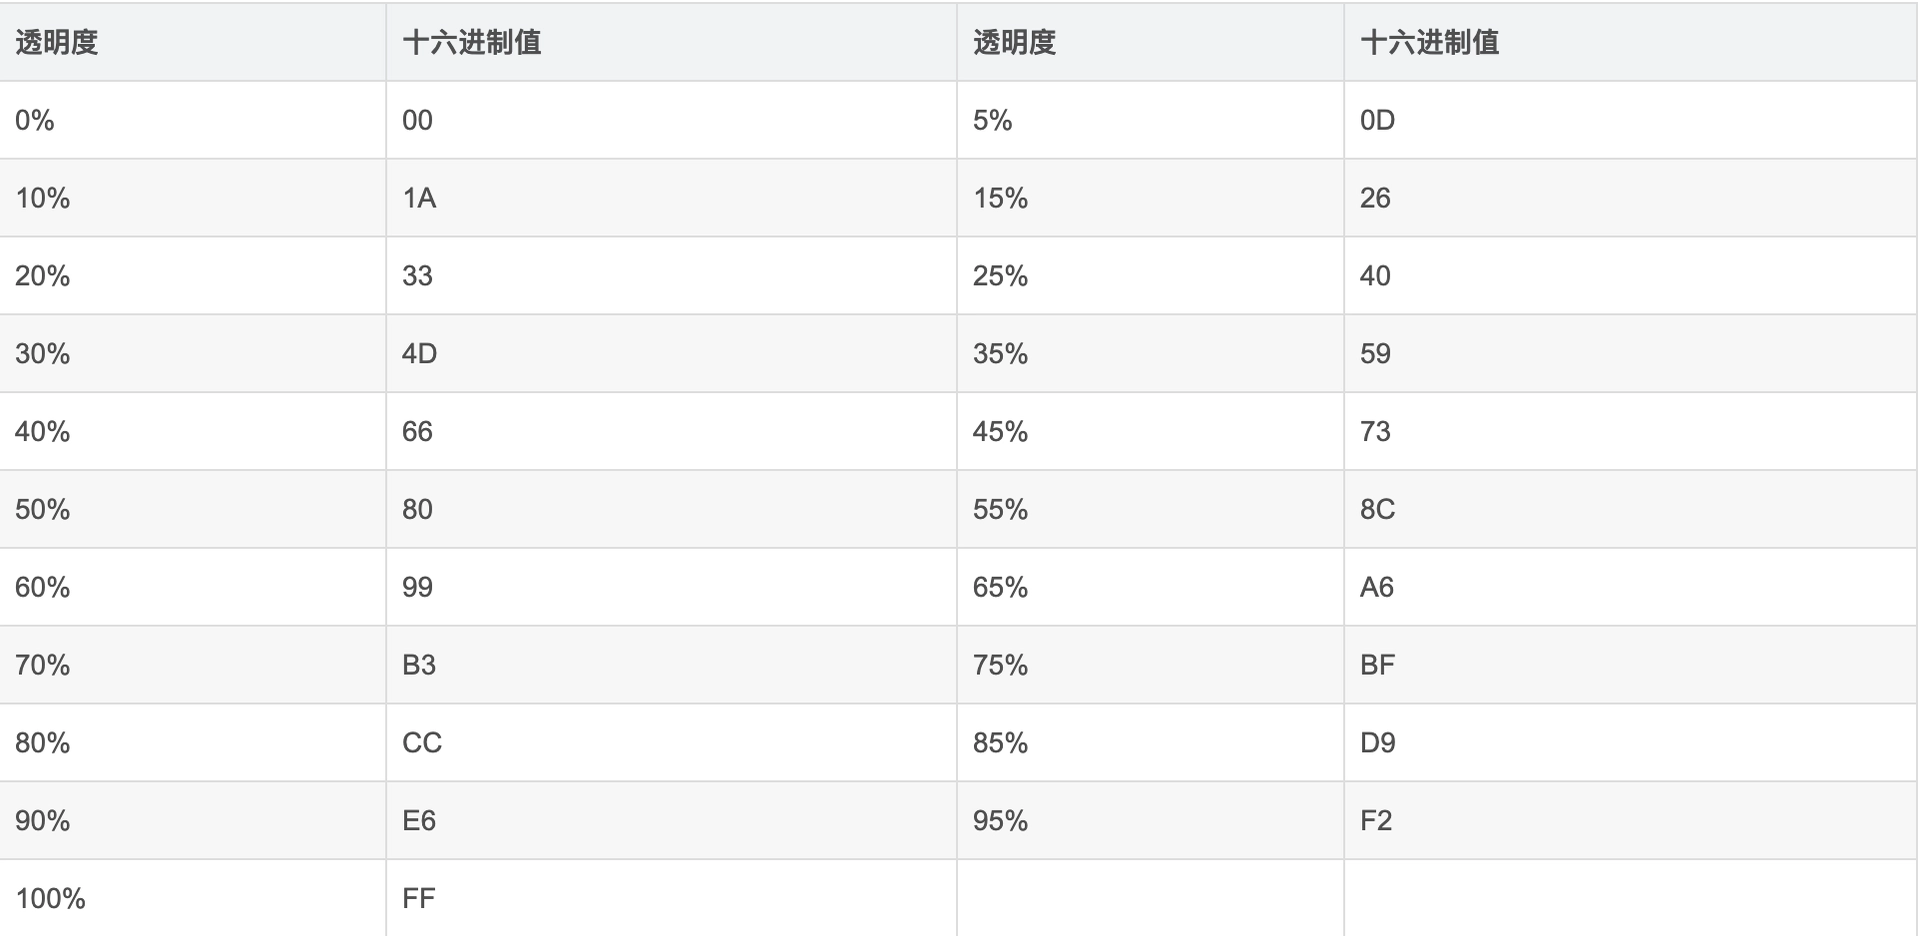The height and width of the screenshot is (936, 1918).
Task: Click the hex value 99 cell
Action: click(x=417, y=587)
